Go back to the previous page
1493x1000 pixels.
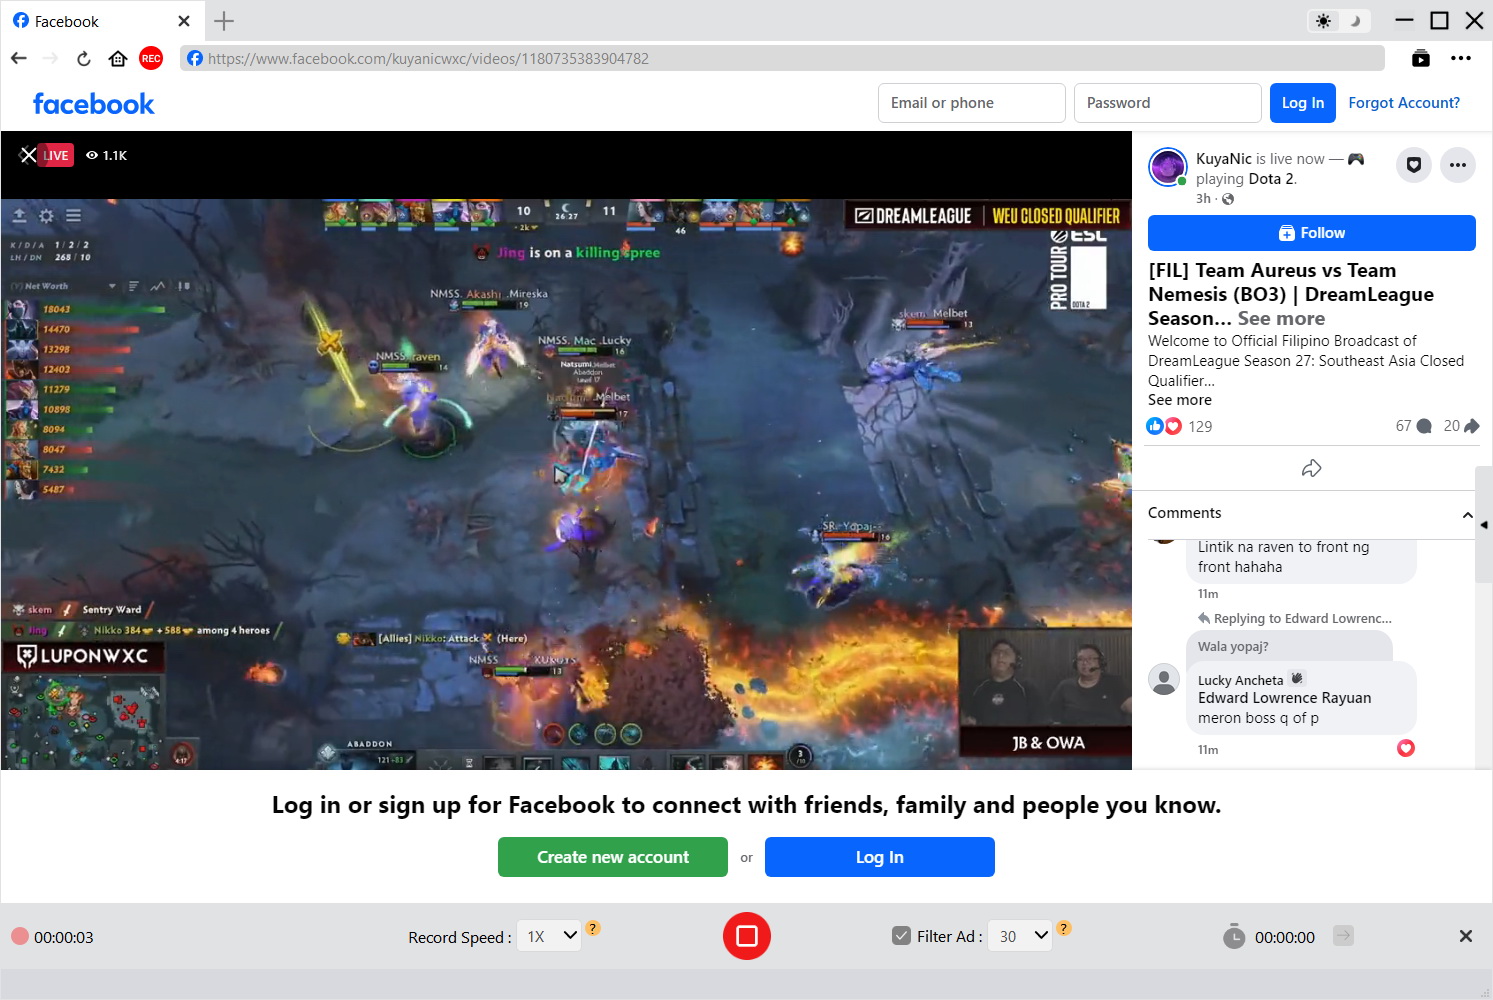point(19,58)
